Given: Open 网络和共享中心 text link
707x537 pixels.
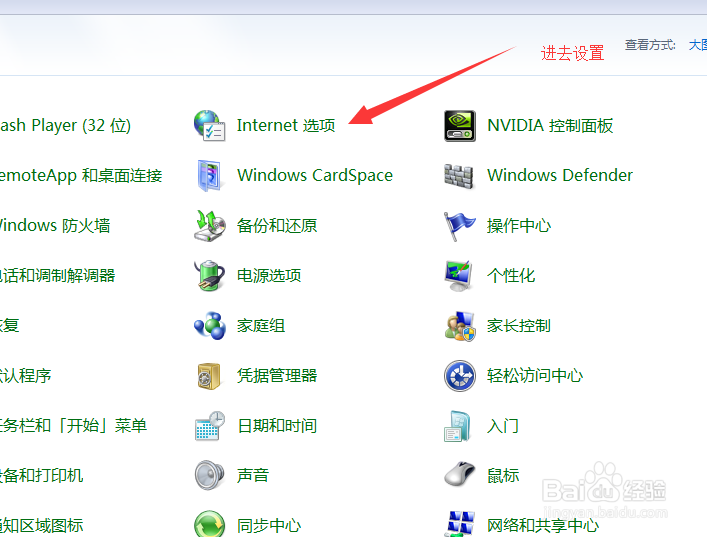Looking at the screenshot, I should 543,525.
